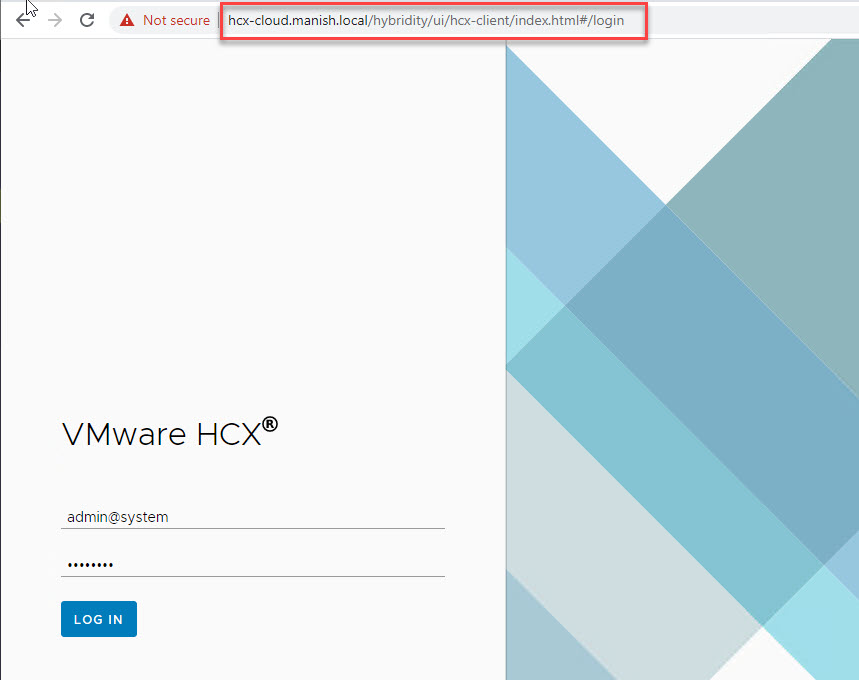Click the VMware HCX title text

[170, 433]
